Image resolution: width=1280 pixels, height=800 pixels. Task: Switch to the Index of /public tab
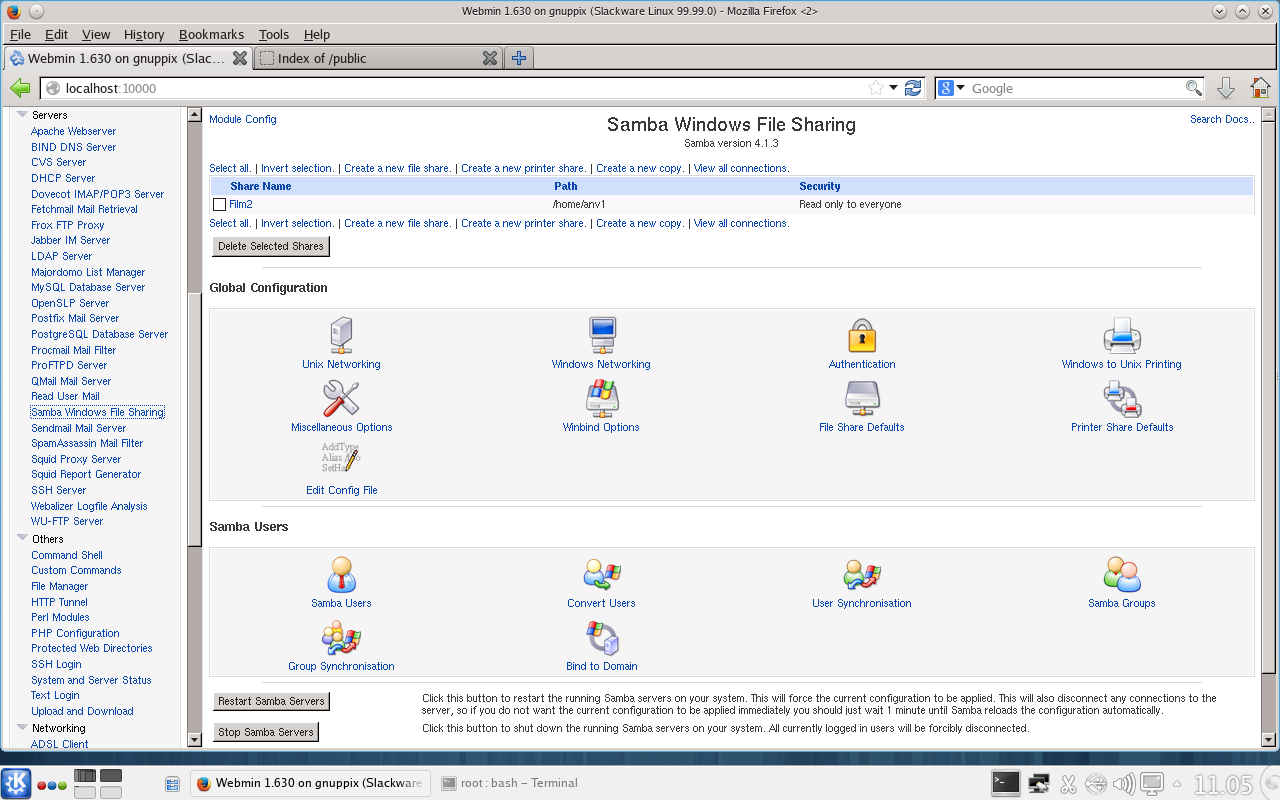coord(378,58)
